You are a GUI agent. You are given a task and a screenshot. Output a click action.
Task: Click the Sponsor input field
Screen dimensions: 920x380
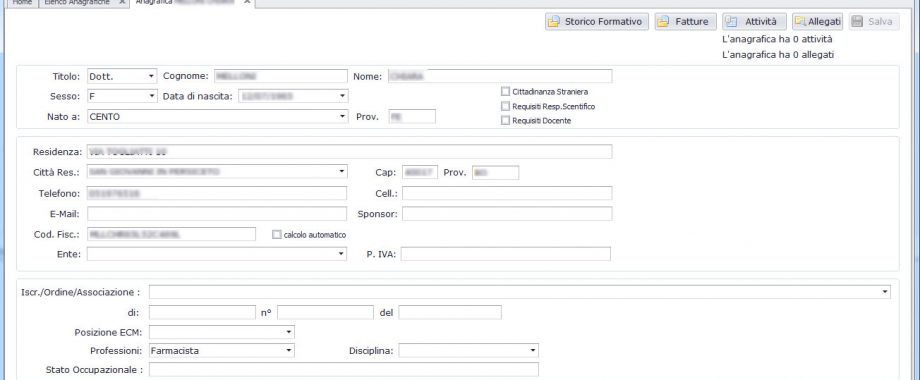pos(507,213)
